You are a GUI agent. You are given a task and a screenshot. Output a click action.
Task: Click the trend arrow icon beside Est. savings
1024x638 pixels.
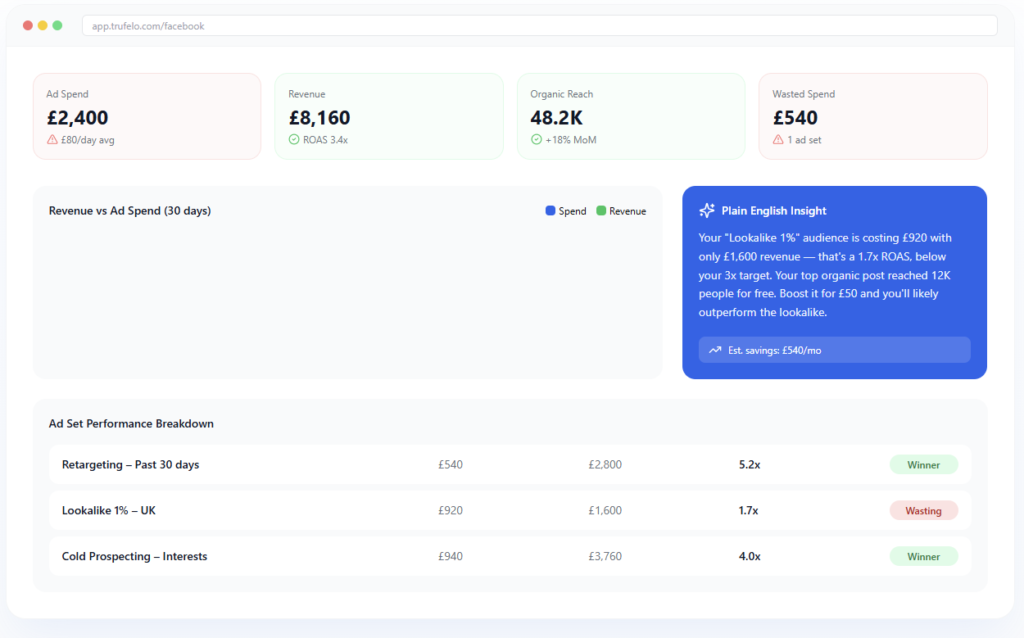(x=715, y=350)
